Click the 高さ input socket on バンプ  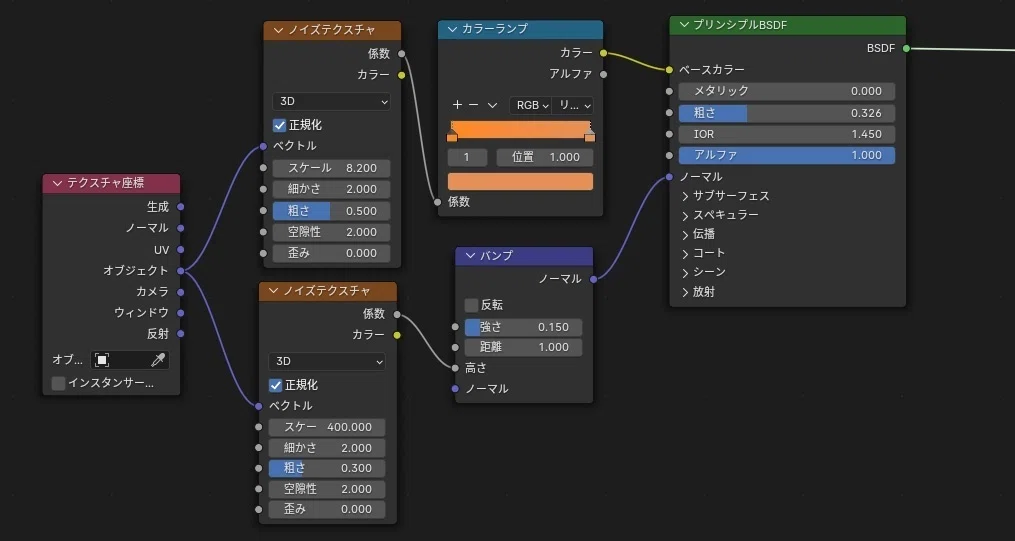455,368
